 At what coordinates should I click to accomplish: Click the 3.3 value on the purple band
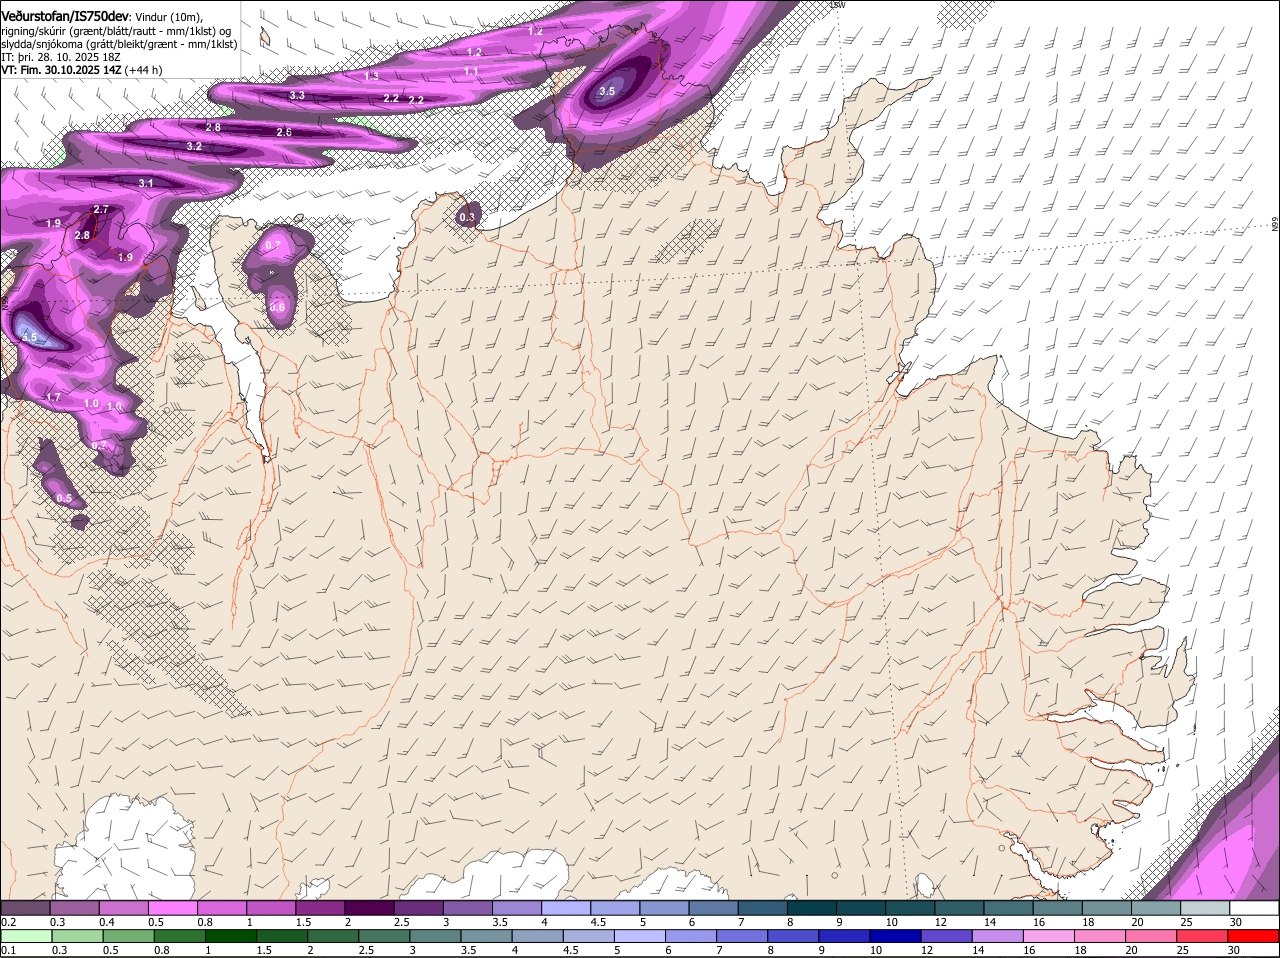297,96
